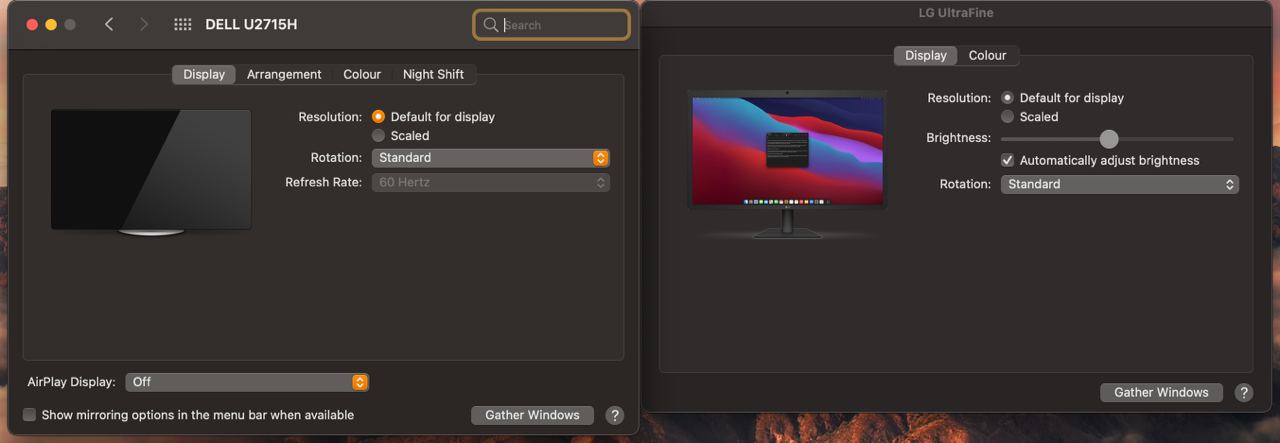
Task: Switch to Colour tab in DELL window
Action: (362, 74)
